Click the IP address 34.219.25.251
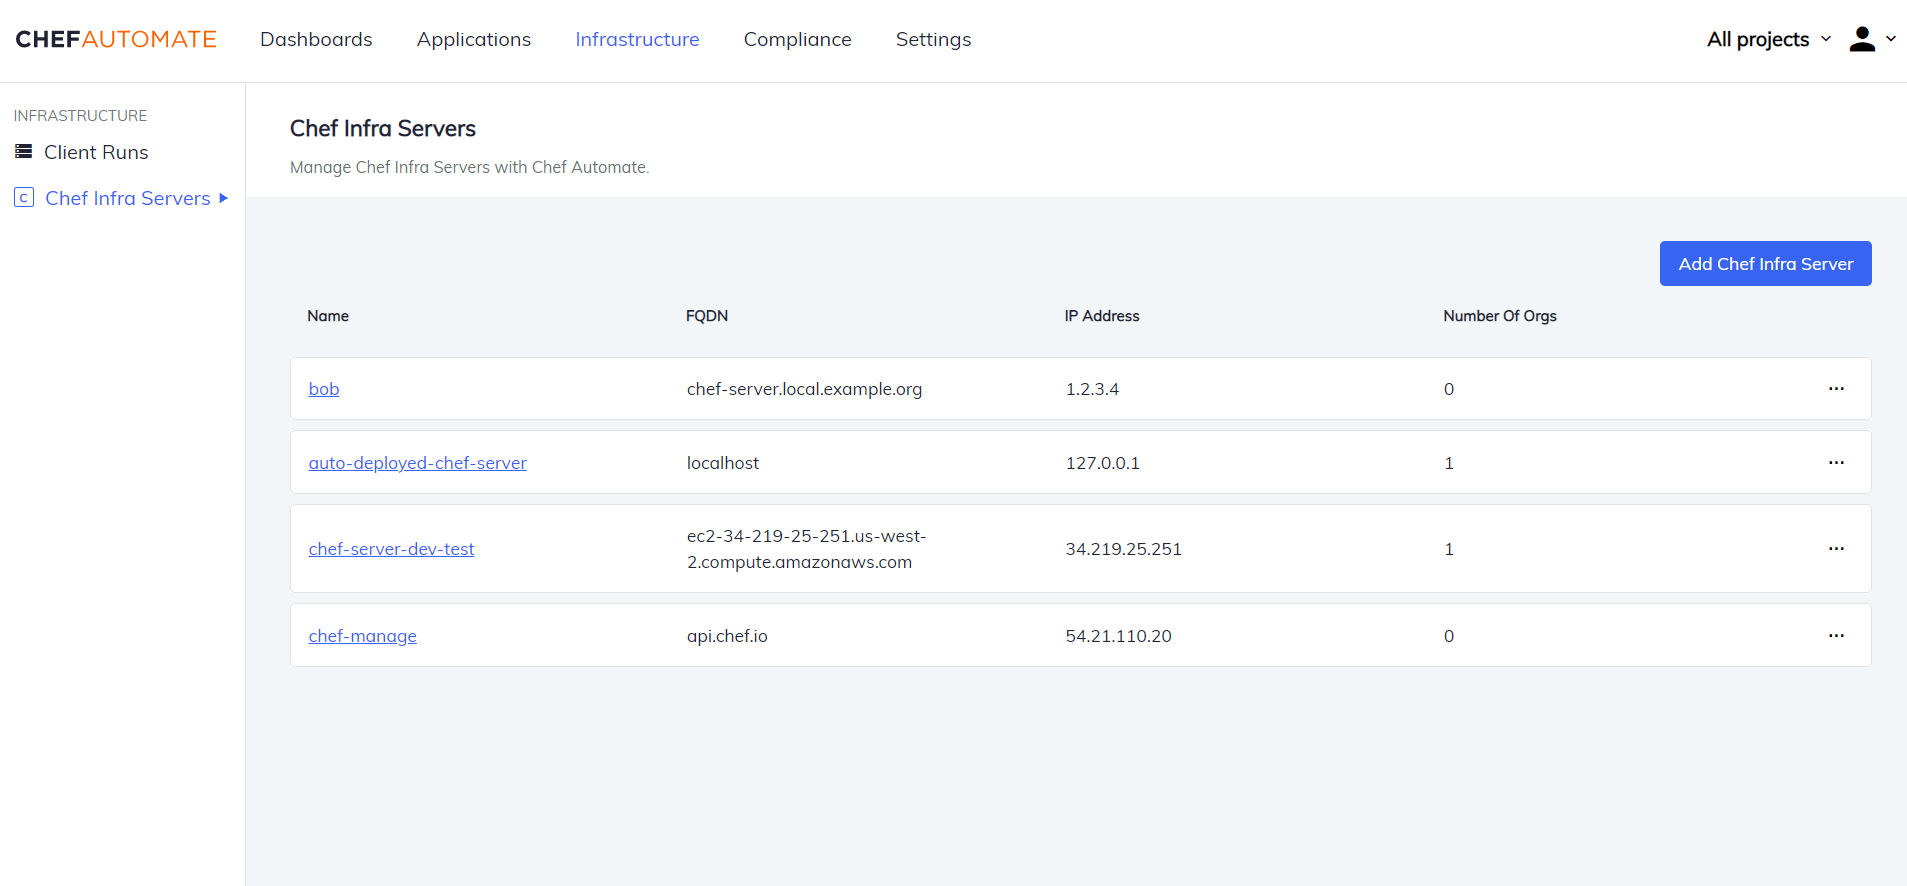The image size is (1907, 886). pyautogui.click(x=1123, y=549)
